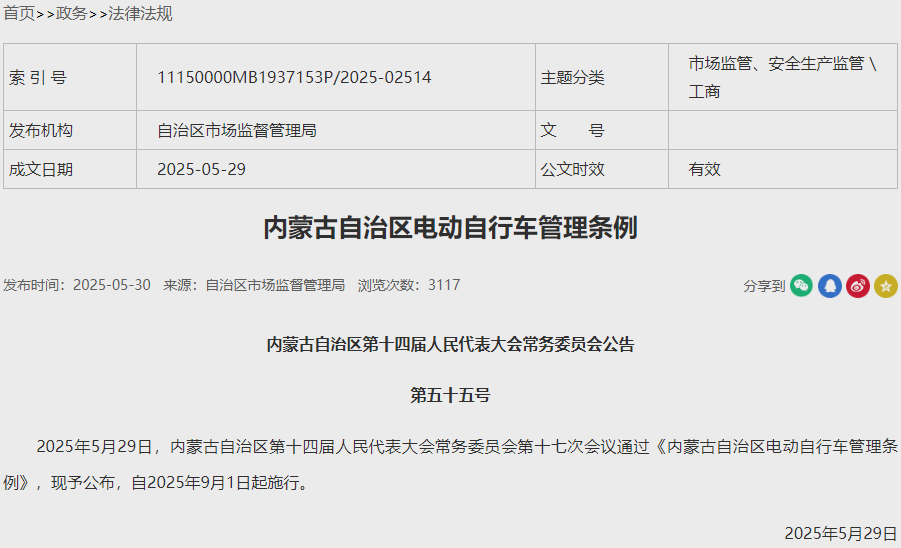Click the source 来源：自治区市场监督管理局
901x548 pixels.
[x=254, y=285]
